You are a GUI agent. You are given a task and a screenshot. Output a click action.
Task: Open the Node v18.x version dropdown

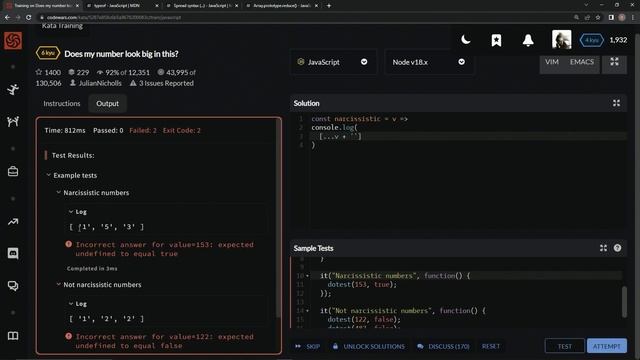coord(429,62)
